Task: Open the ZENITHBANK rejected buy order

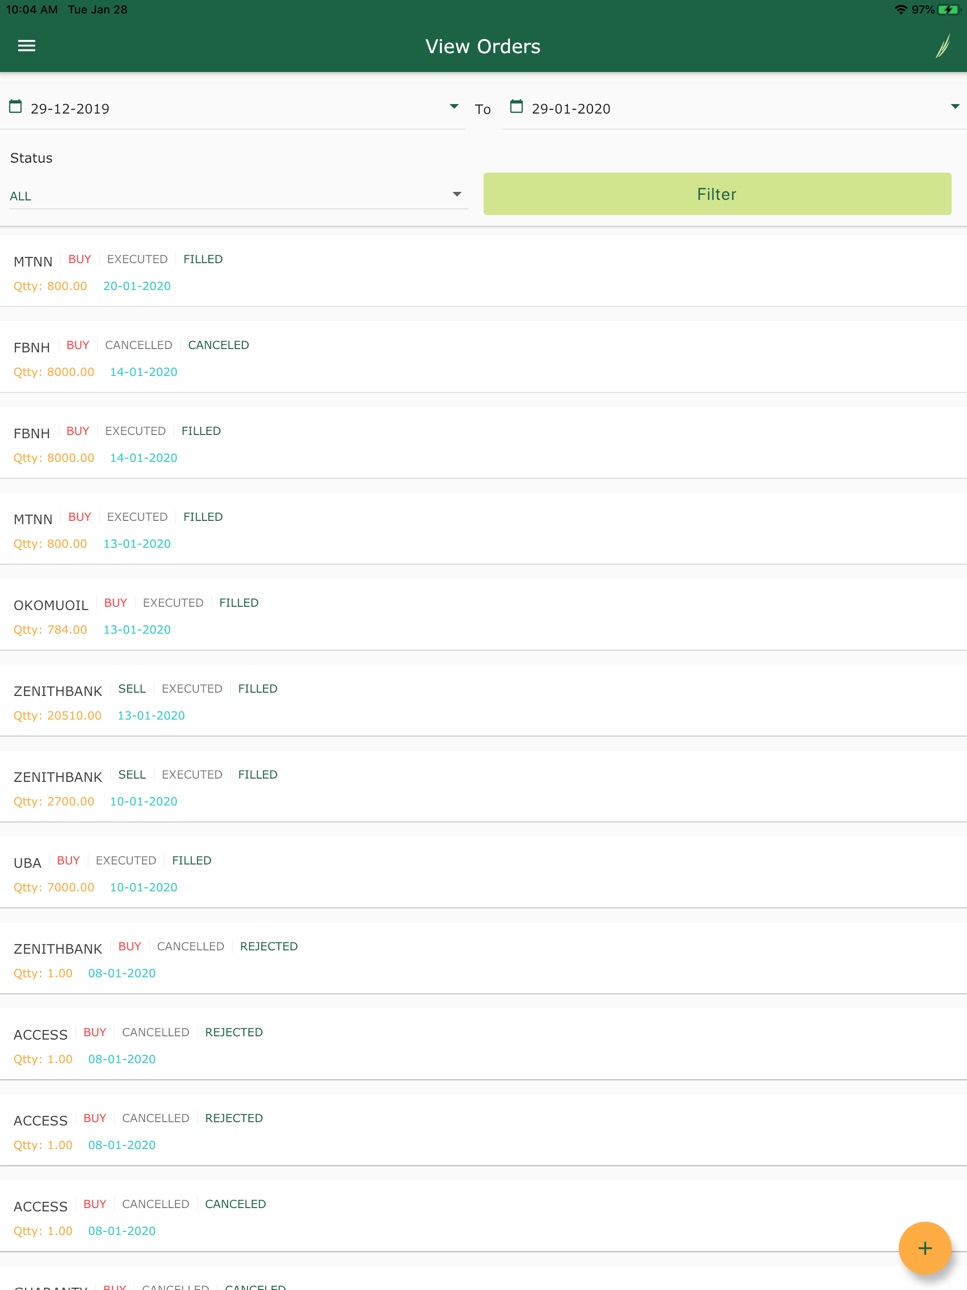Action: [483, 959]
